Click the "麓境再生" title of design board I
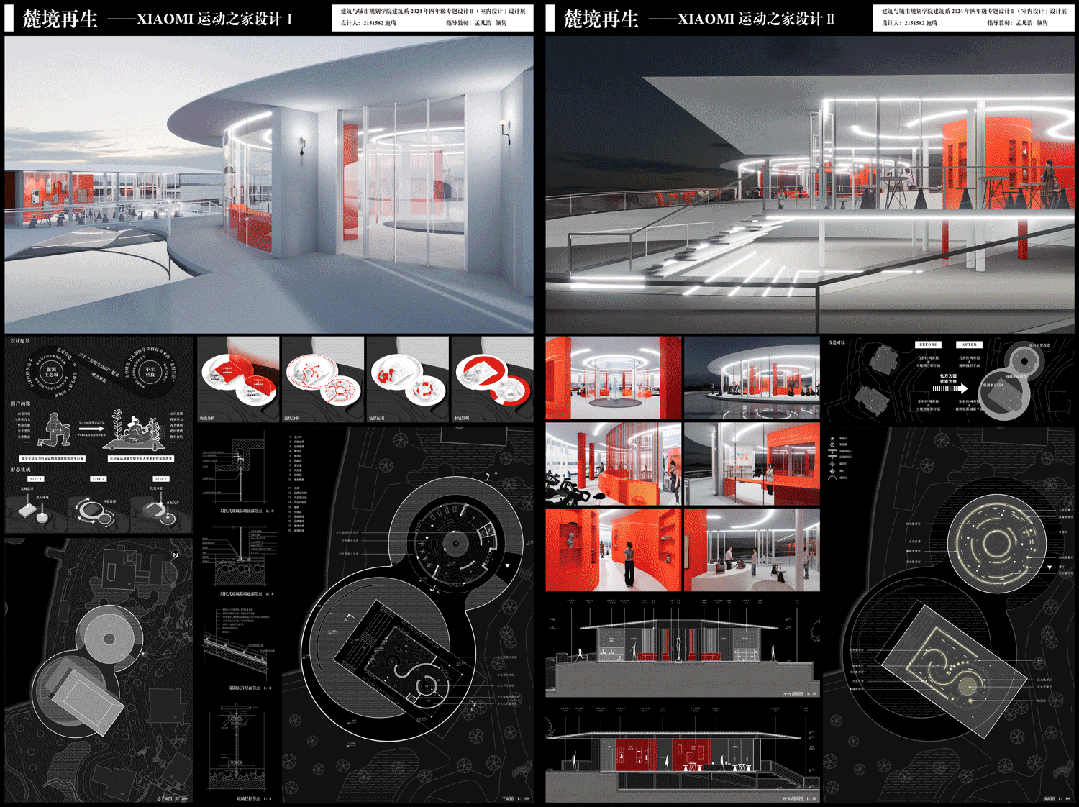Image resolution: width=1079 pixels, height=807 pixels. click(61, 19)
